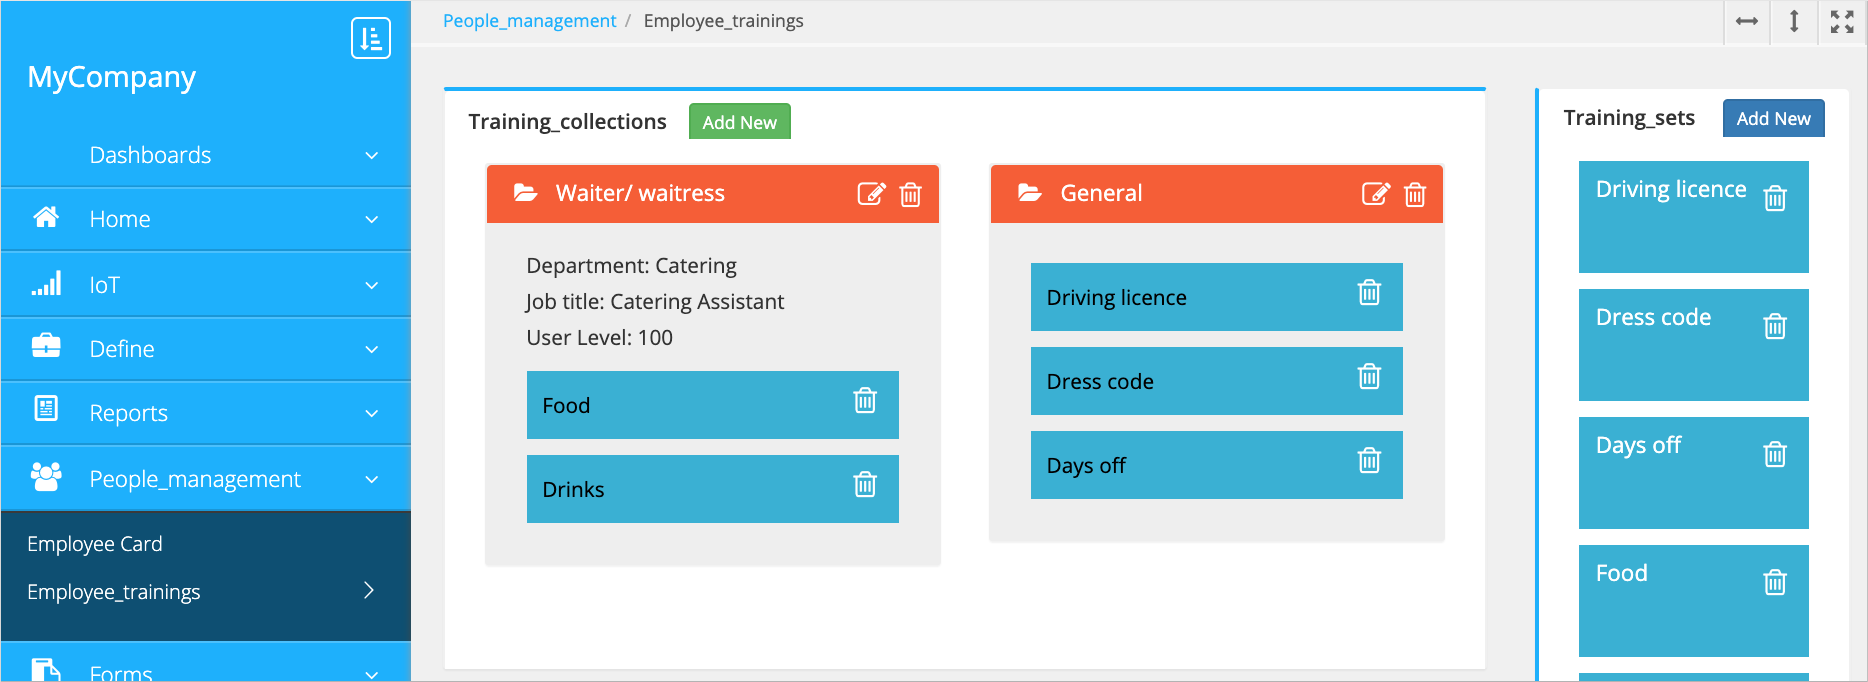The height and width of the screenshot is (682, 1868).
Task: Click edit icon on General collection
Action: click(x=1375, y=194)
